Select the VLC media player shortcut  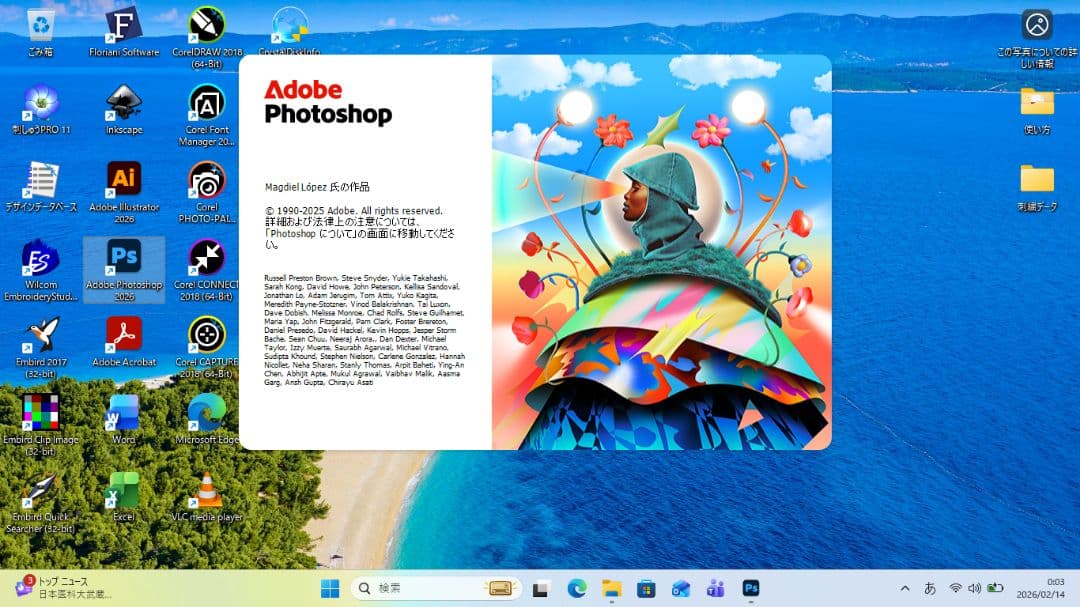click(207, 491)
